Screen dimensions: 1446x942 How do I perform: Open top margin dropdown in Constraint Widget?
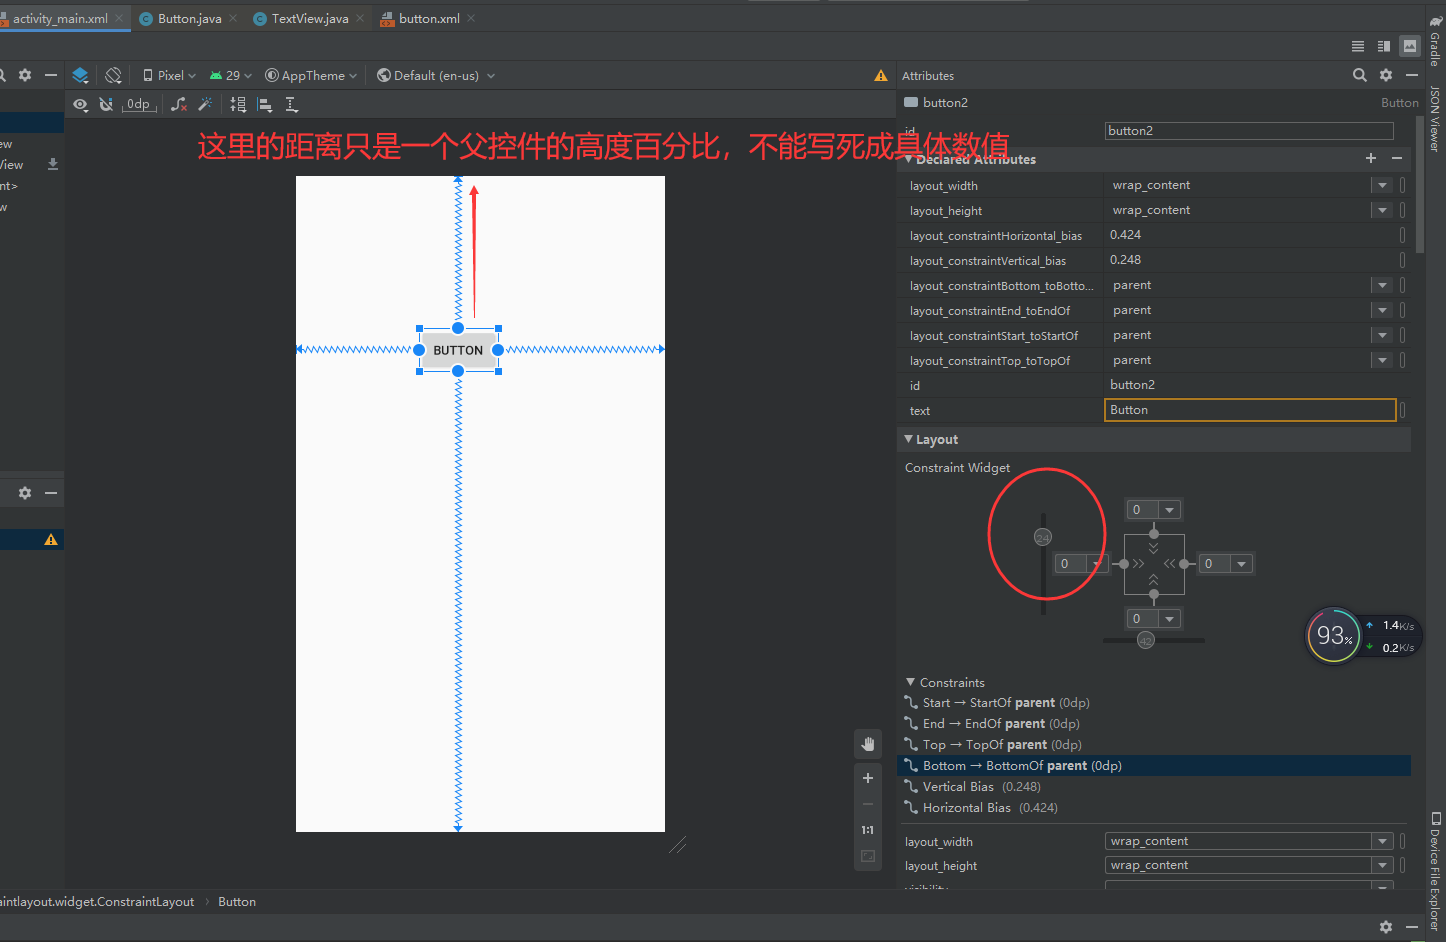coord(1169,510)
